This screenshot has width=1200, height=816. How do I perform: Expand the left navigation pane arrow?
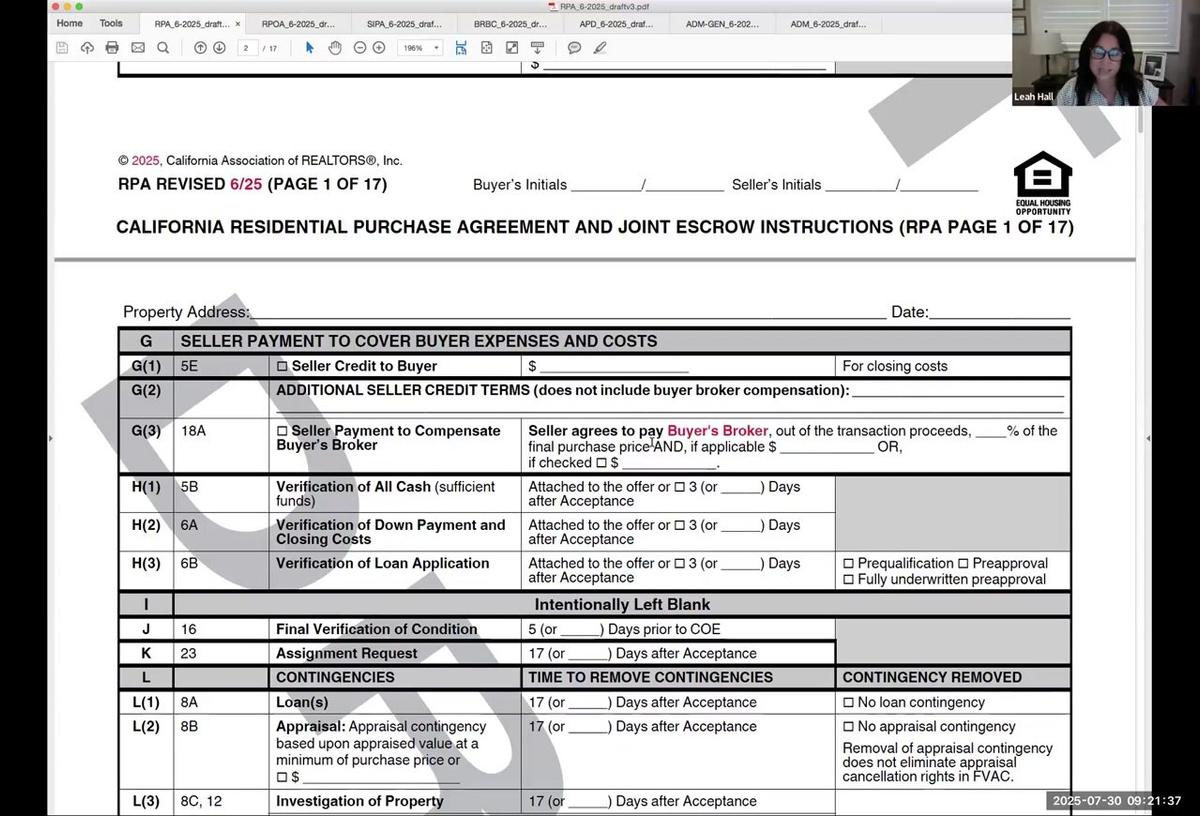click(x=50, y=438)
